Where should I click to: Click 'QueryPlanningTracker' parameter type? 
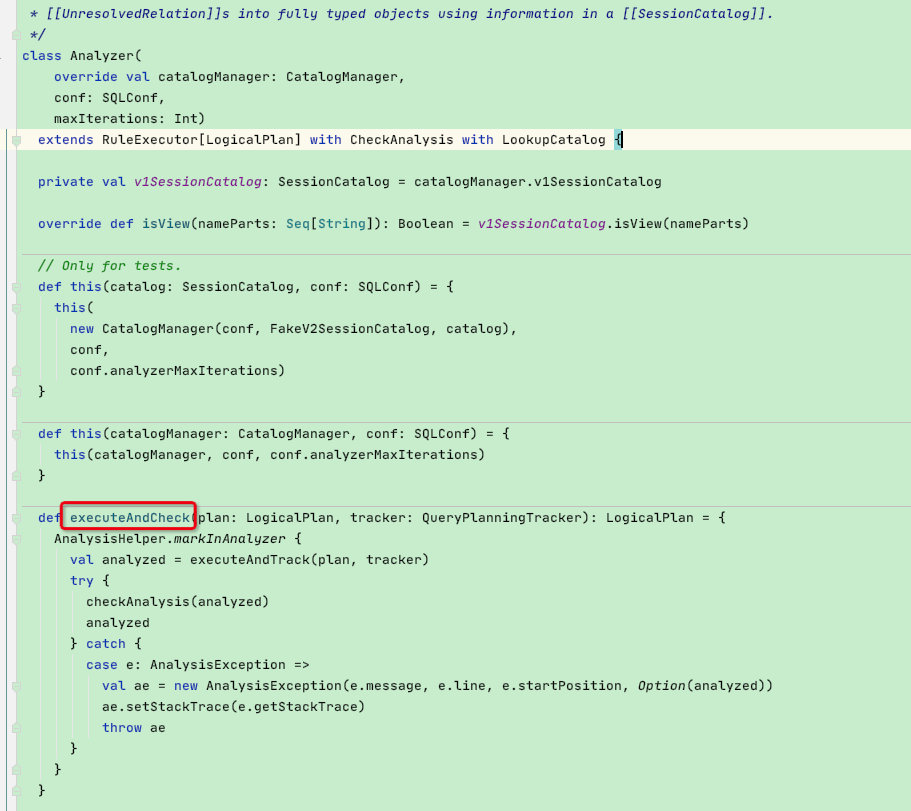(501, 518)
